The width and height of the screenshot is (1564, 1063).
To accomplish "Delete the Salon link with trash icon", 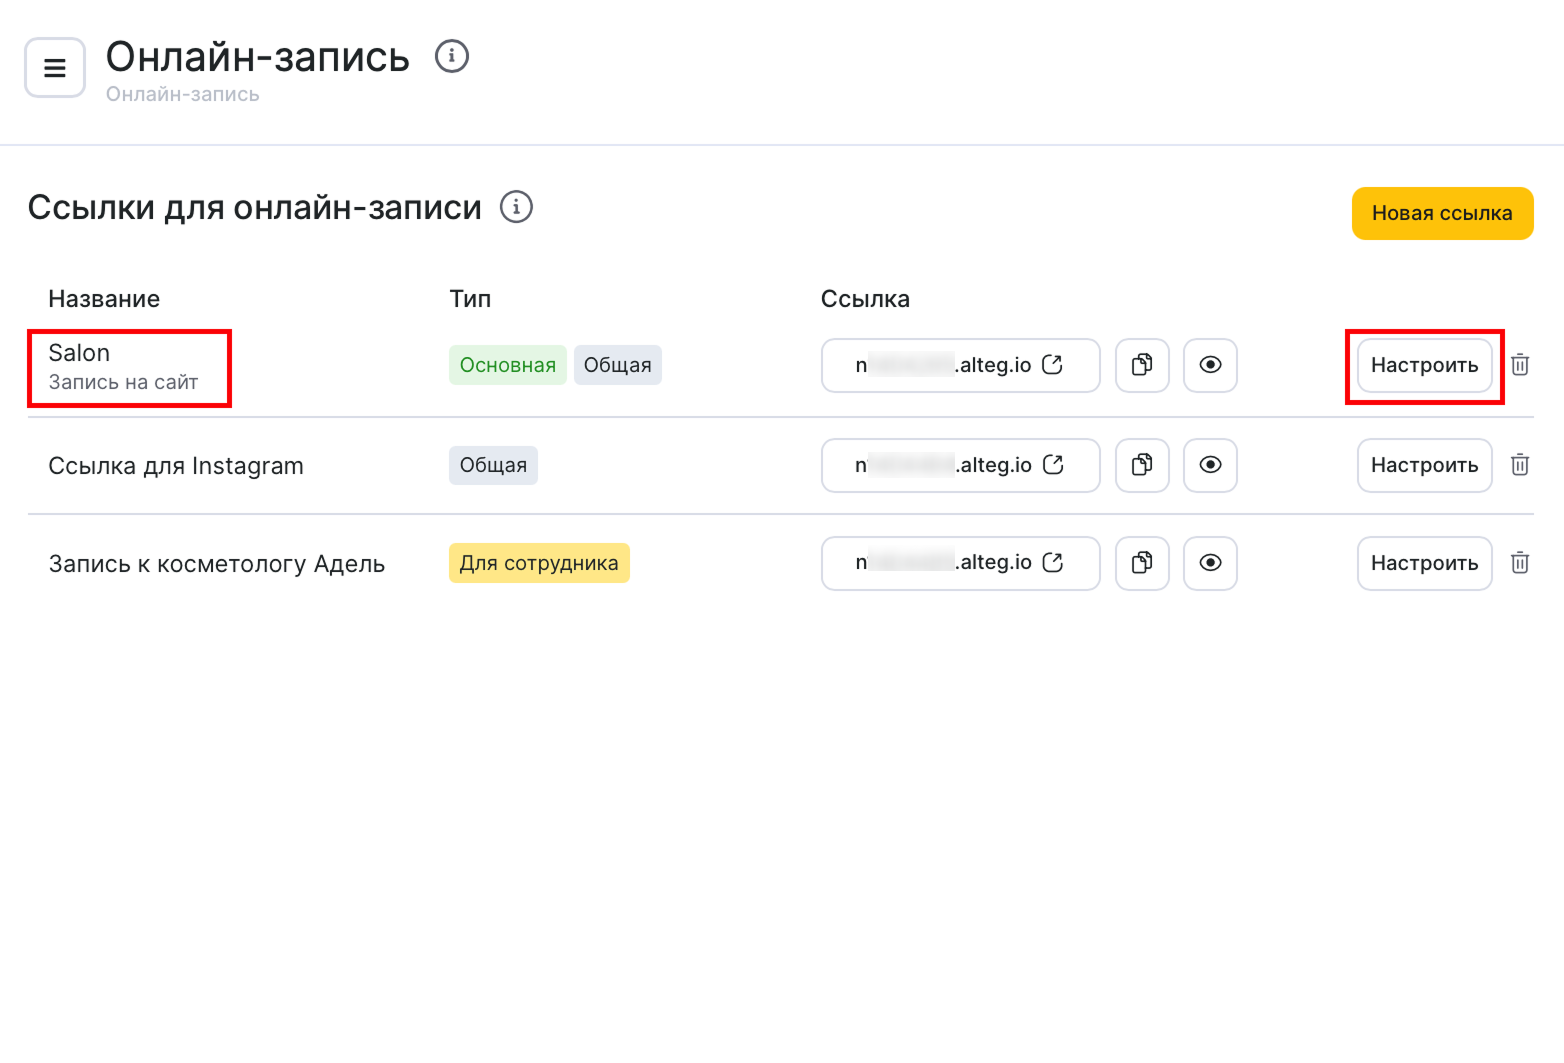I will click(x=1520, y=365).
